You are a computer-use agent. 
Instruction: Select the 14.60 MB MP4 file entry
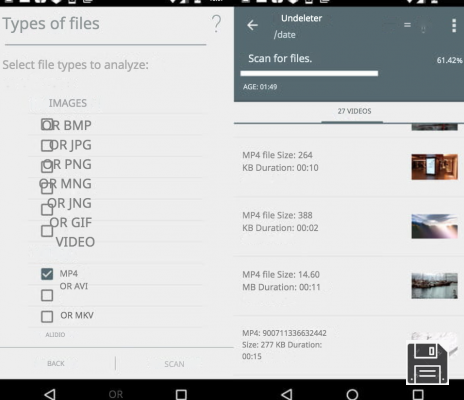click(349, 285)
